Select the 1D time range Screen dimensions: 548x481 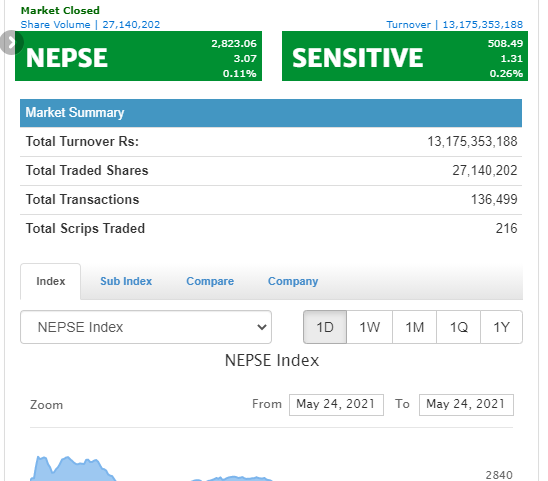tap(325, 327)
